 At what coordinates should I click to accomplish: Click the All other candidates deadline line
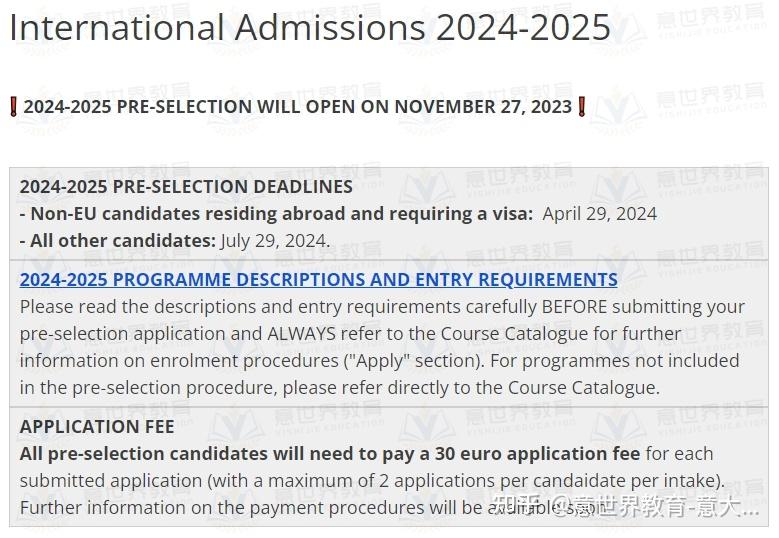[x=175, y=240]
